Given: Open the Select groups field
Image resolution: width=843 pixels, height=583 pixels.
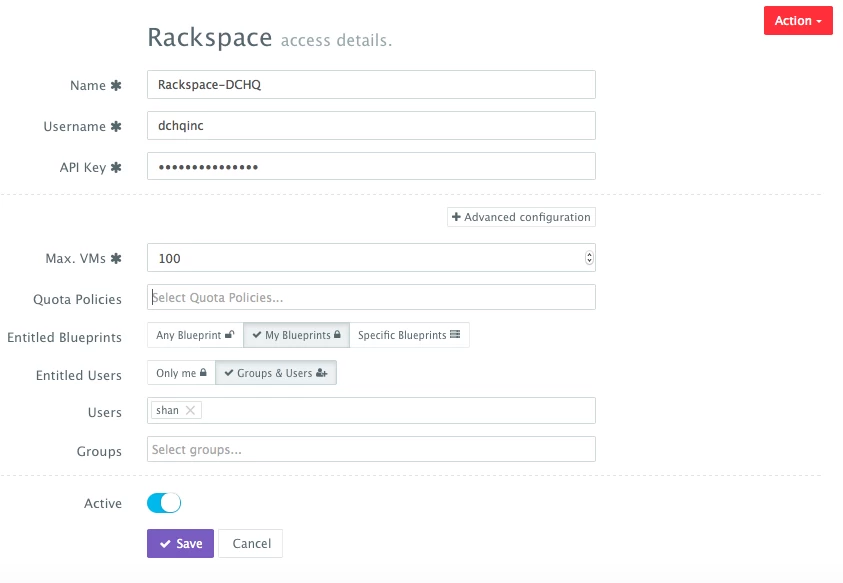Looking at the screenshot, I should pos(371,449).
